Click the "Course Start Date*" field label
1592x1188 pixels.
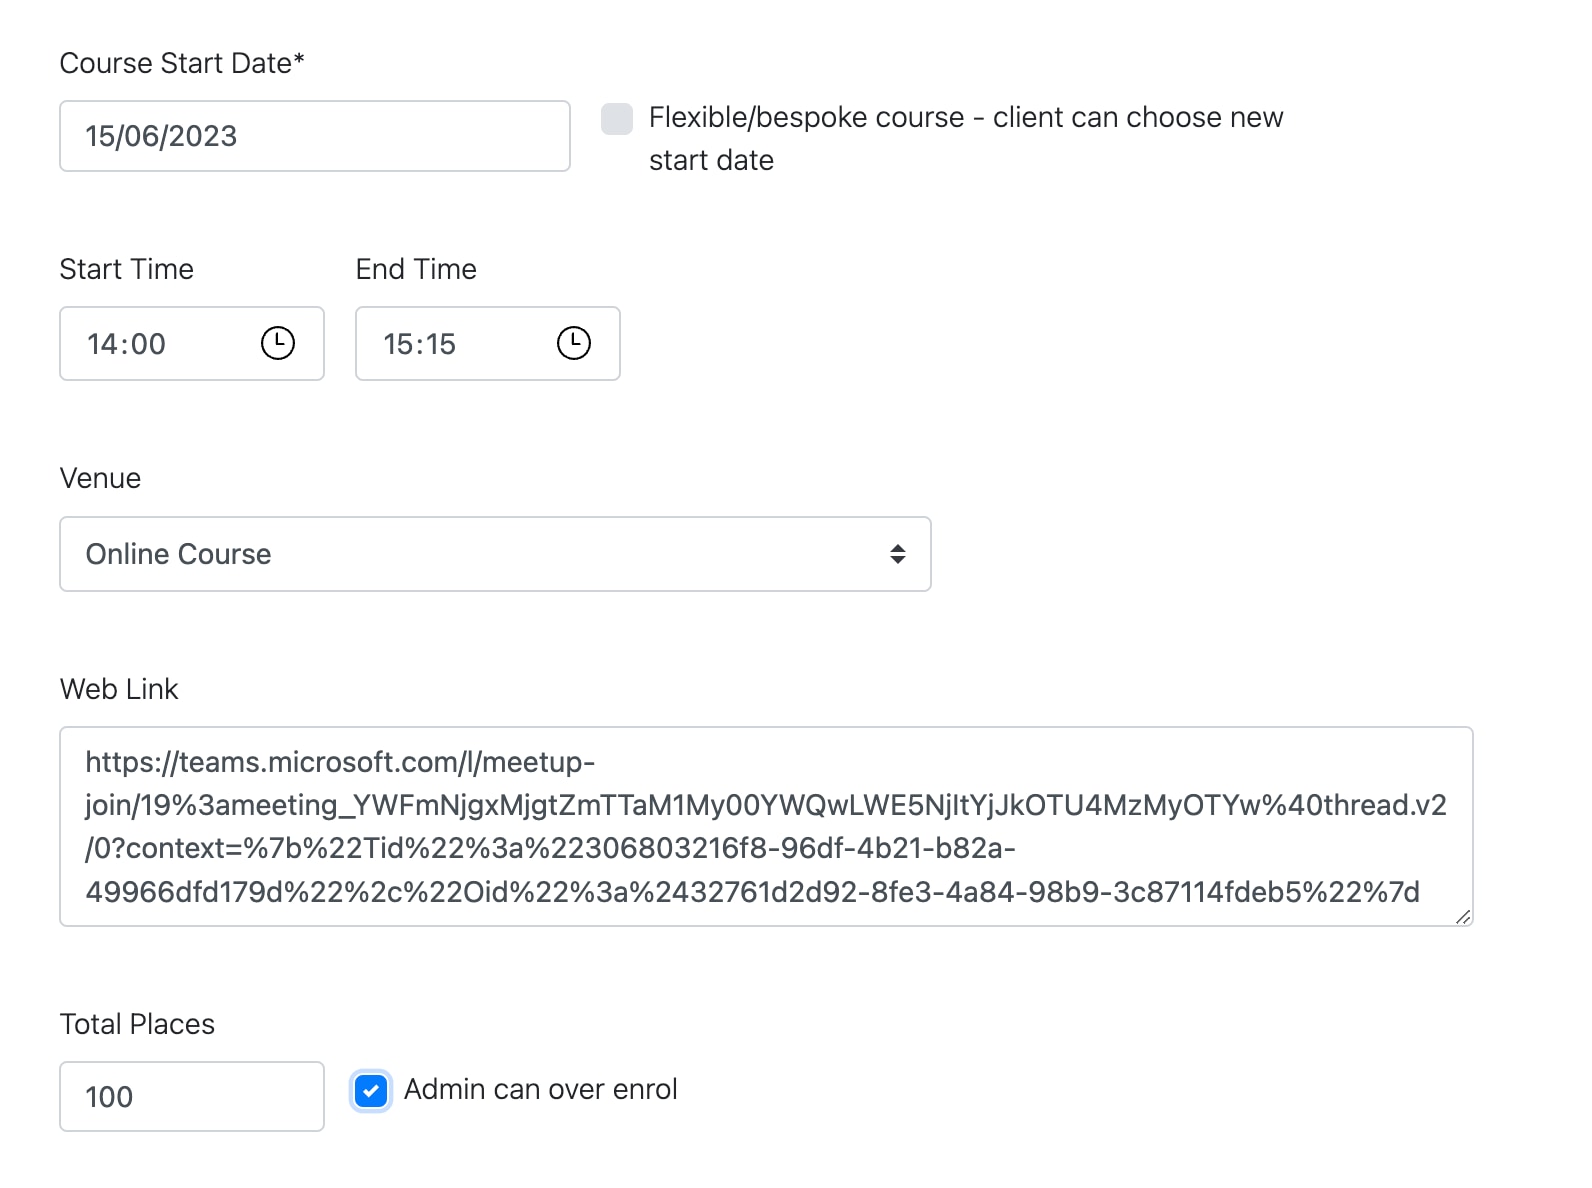coord(182,63)
